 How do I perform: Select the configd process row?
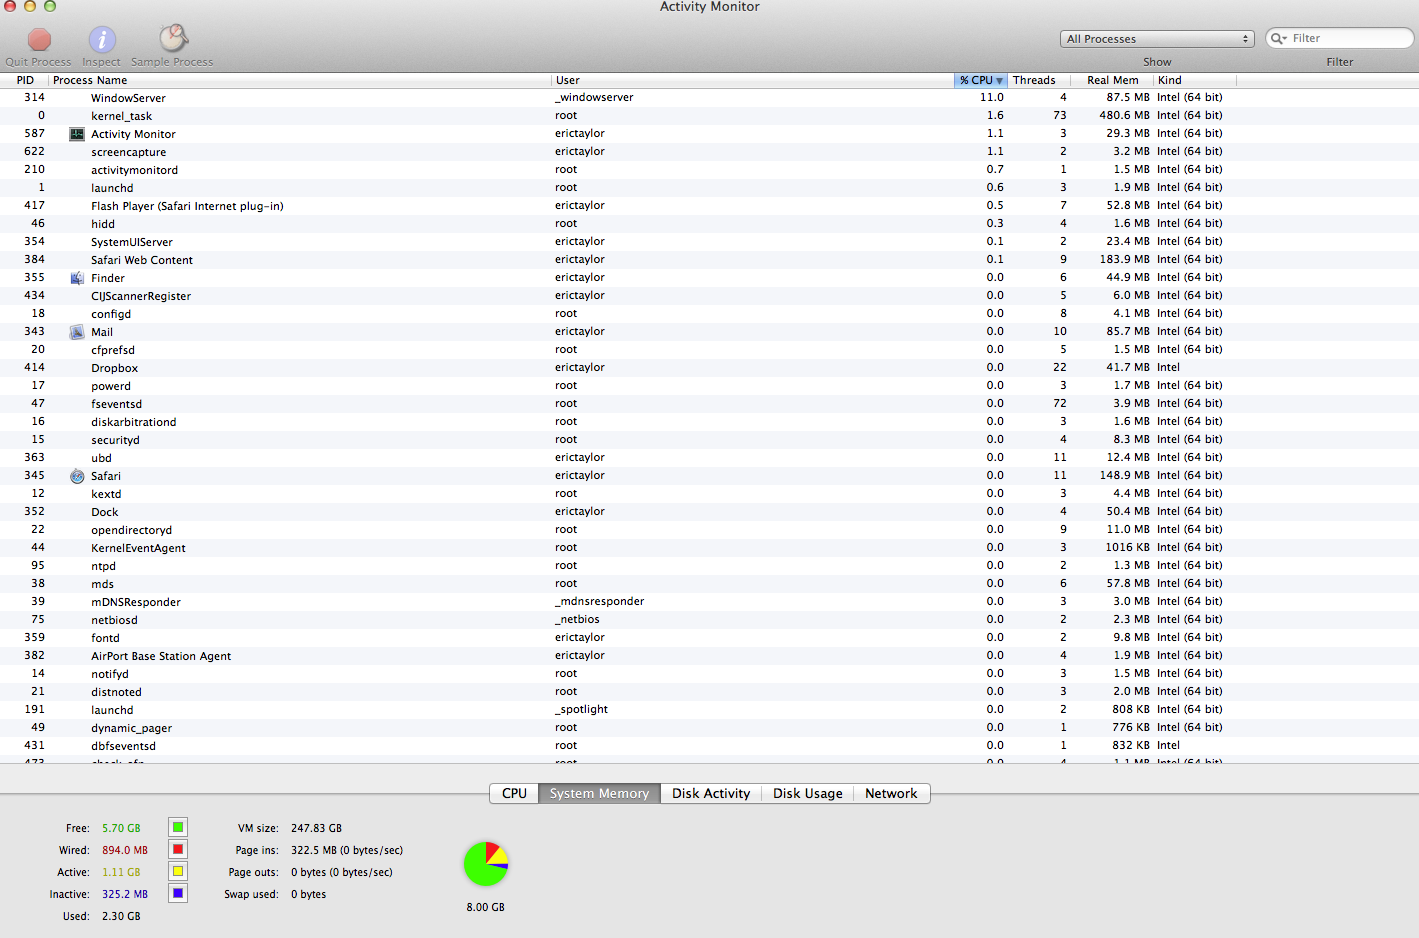709,314
